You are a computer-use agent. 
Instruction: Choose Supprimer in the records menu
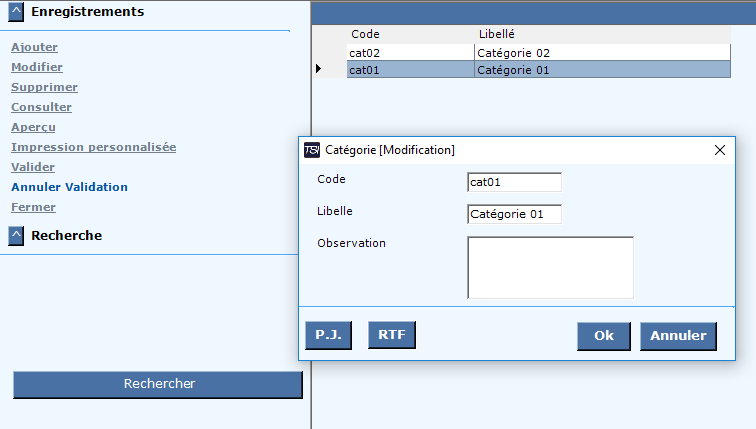pos(44,87)
